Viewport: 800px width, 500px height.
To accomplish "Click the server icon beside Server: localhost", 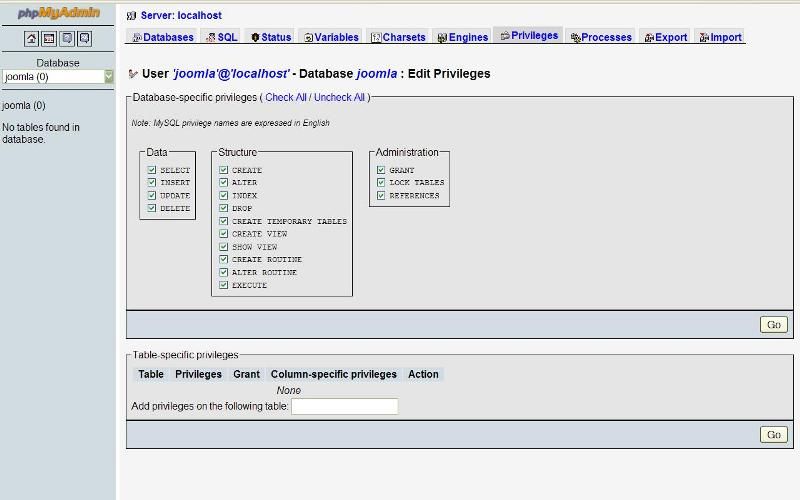I will tap(132, 16).
